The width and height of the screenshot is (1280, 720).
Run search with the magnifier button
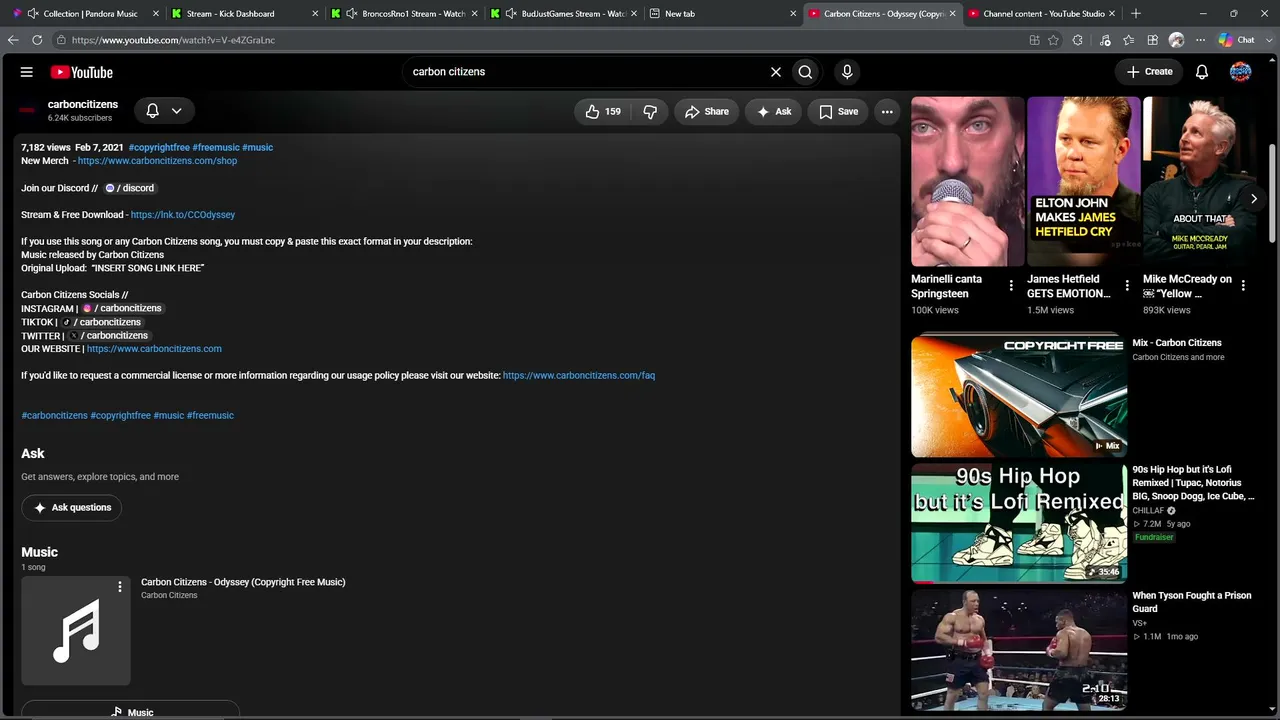[805, 72]
